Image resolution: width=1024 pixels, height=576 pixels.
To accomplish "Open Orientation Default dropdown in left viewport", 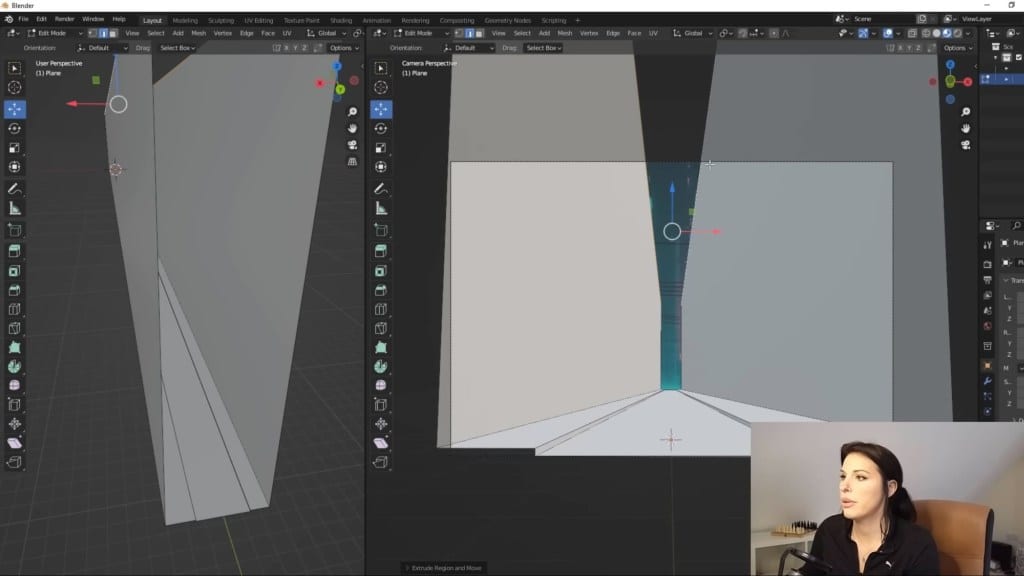I will coord(103,48).
